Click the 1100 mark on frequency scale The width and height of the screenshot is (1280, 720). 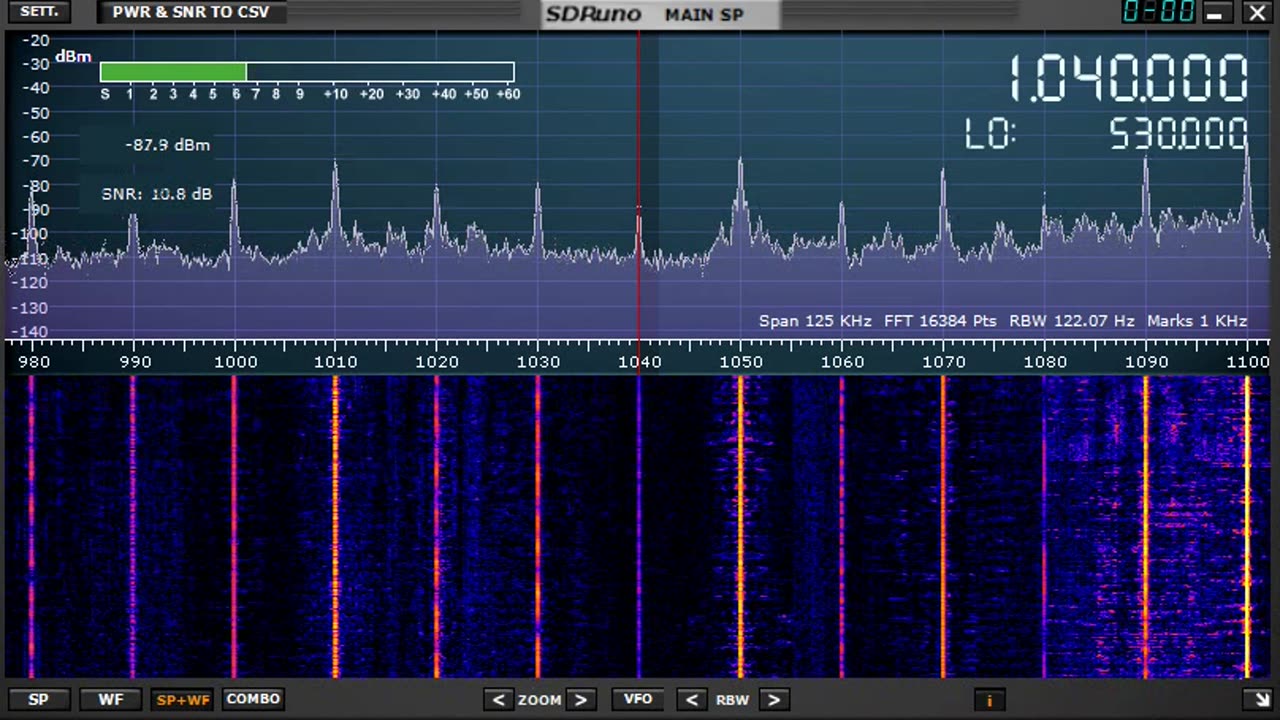[1247, 362]
